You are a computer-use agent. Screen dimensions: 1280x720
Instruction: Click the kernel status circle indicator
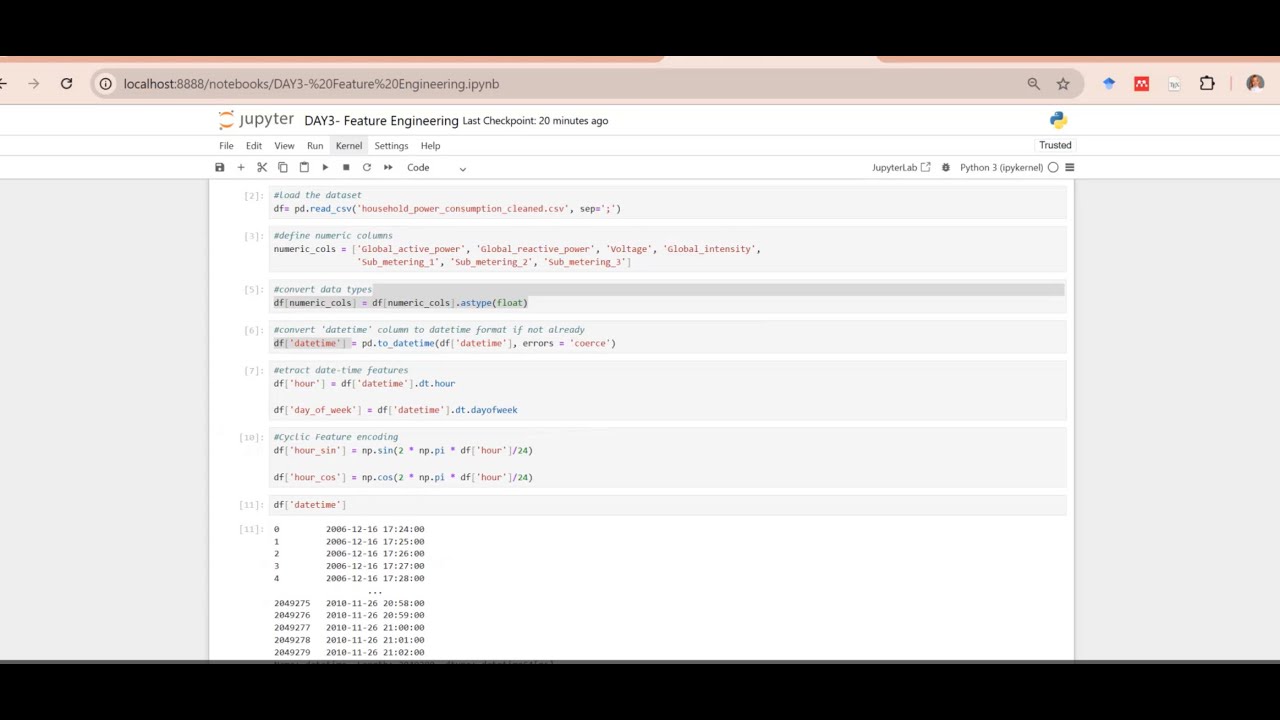1053,168
